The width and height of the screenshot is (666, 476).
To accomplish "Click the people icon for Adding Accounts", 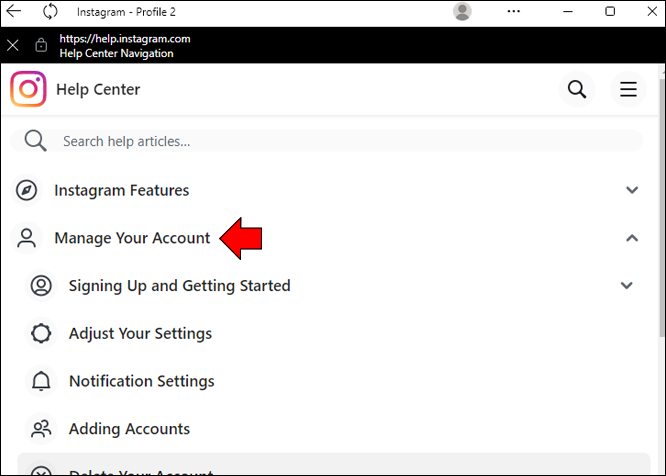I will [41, 429].
